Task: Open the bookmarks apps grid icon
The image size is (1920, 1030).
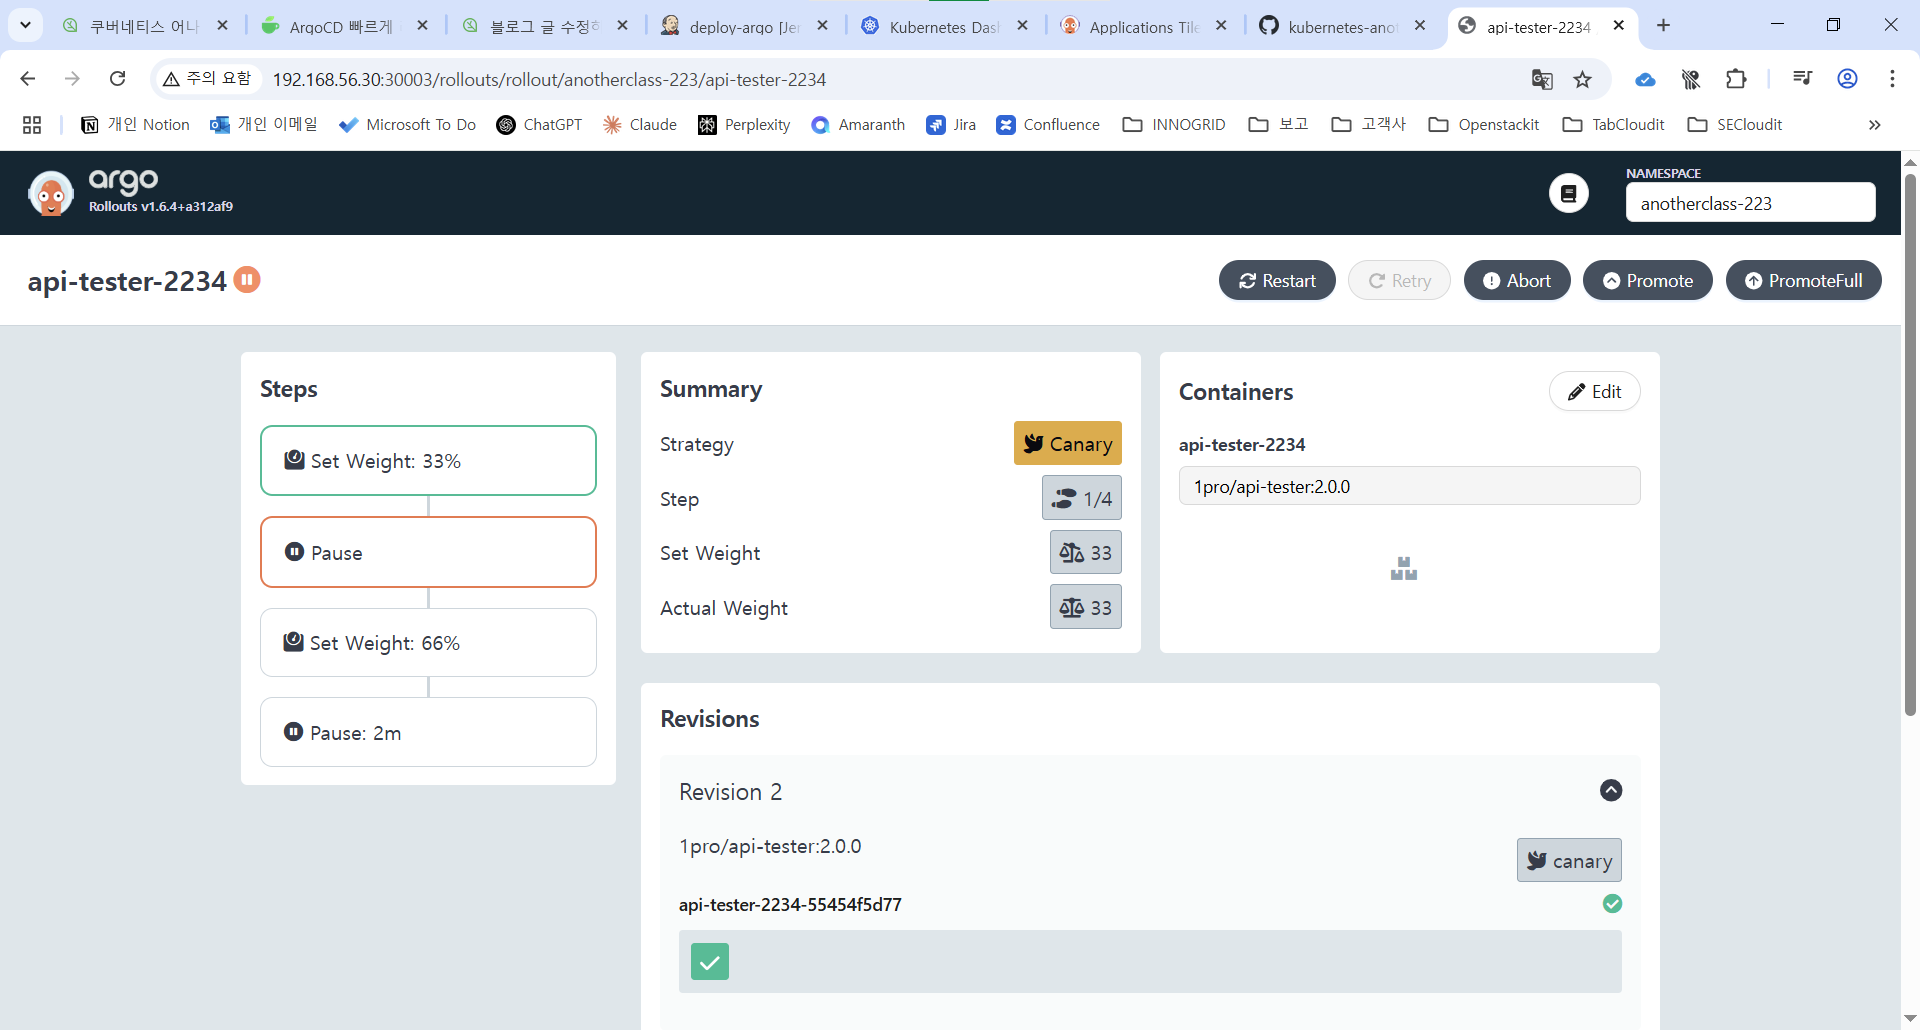Action: 32,125
